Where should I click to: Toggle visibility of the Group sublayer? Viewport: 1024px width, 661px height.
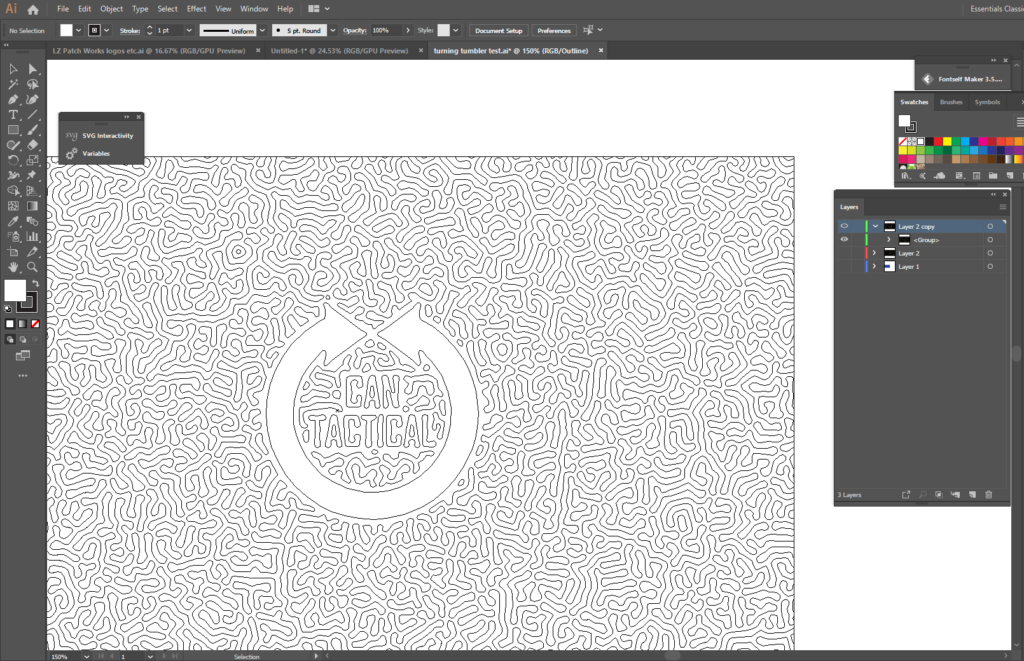(844, 240)
